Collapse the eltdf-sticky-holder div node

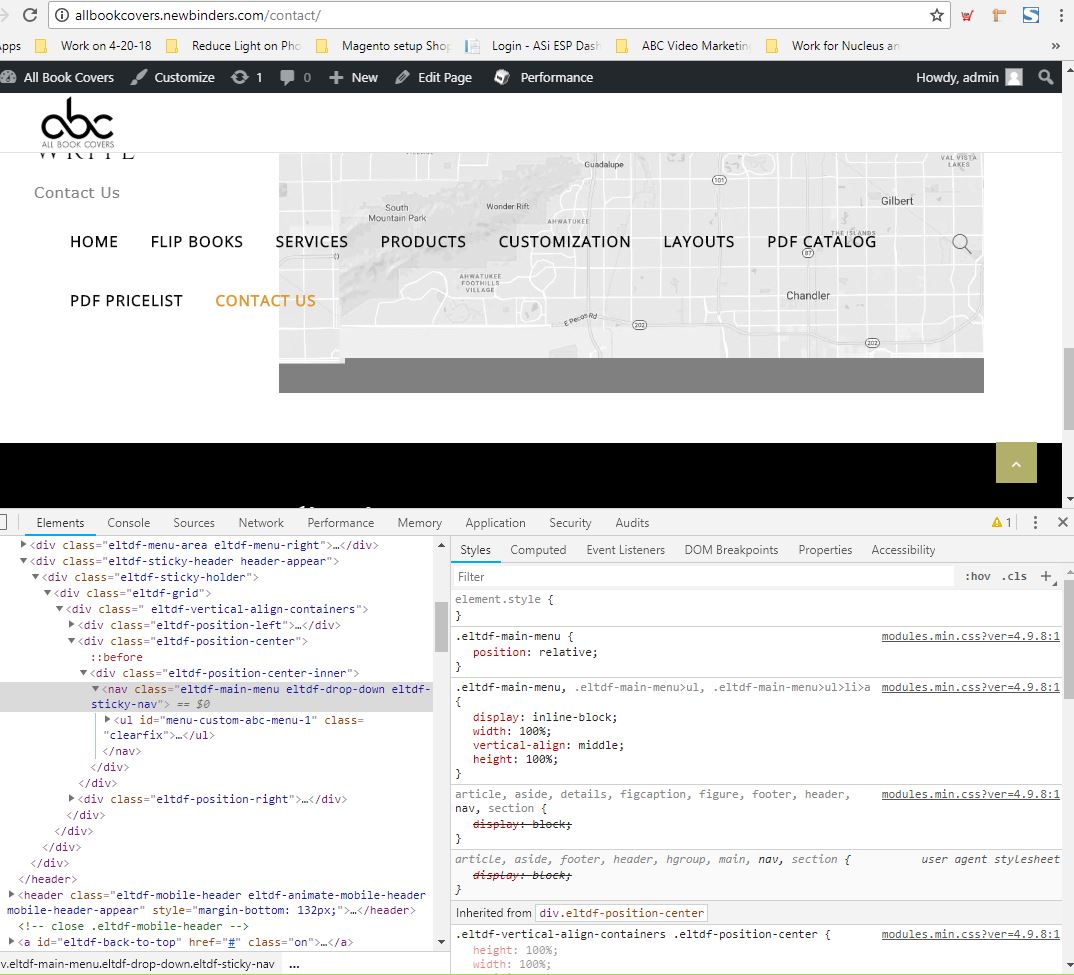click(x=36, y=577)
